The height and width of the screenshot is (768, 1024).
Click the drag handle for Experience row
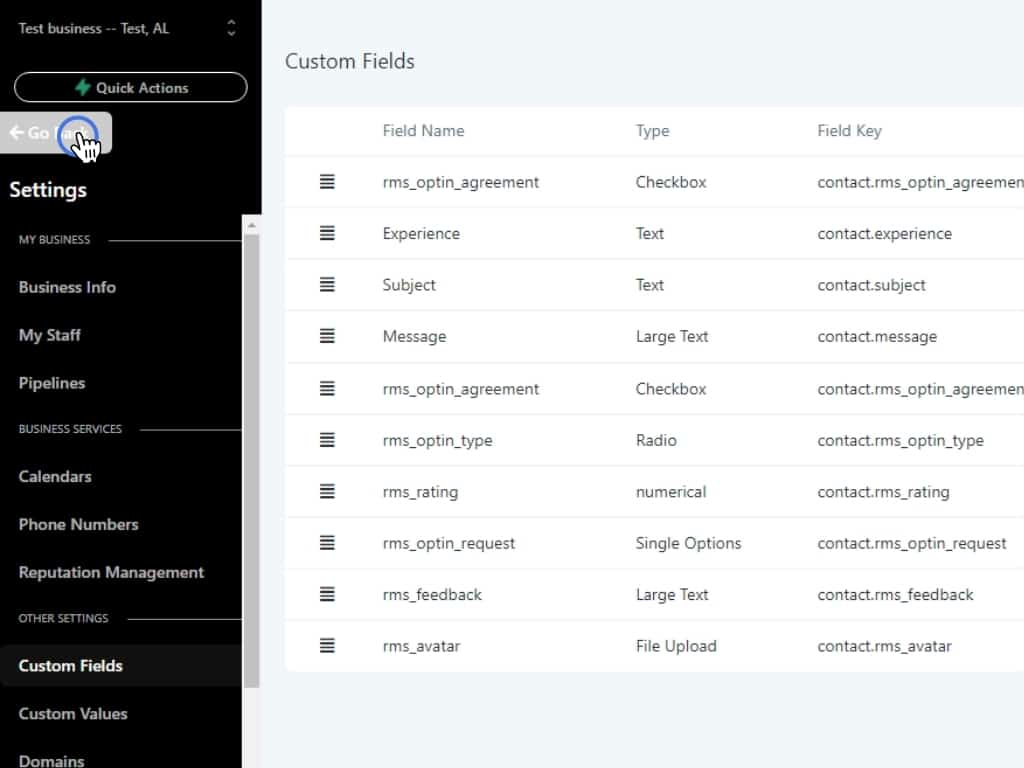point(327,233)
